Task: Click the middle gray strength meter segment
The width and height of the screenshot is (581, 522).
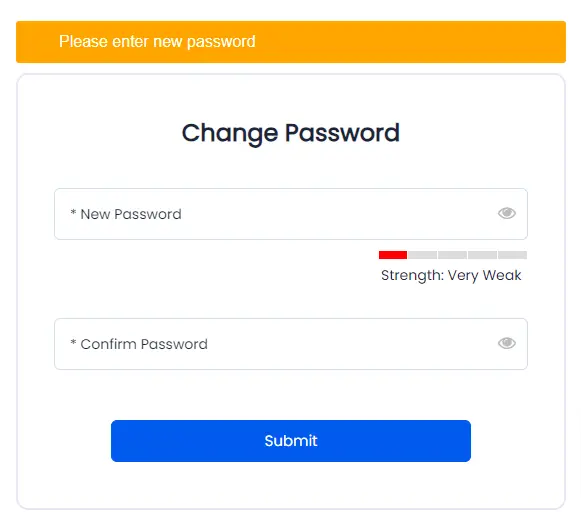Action: (x=452, y=255)
